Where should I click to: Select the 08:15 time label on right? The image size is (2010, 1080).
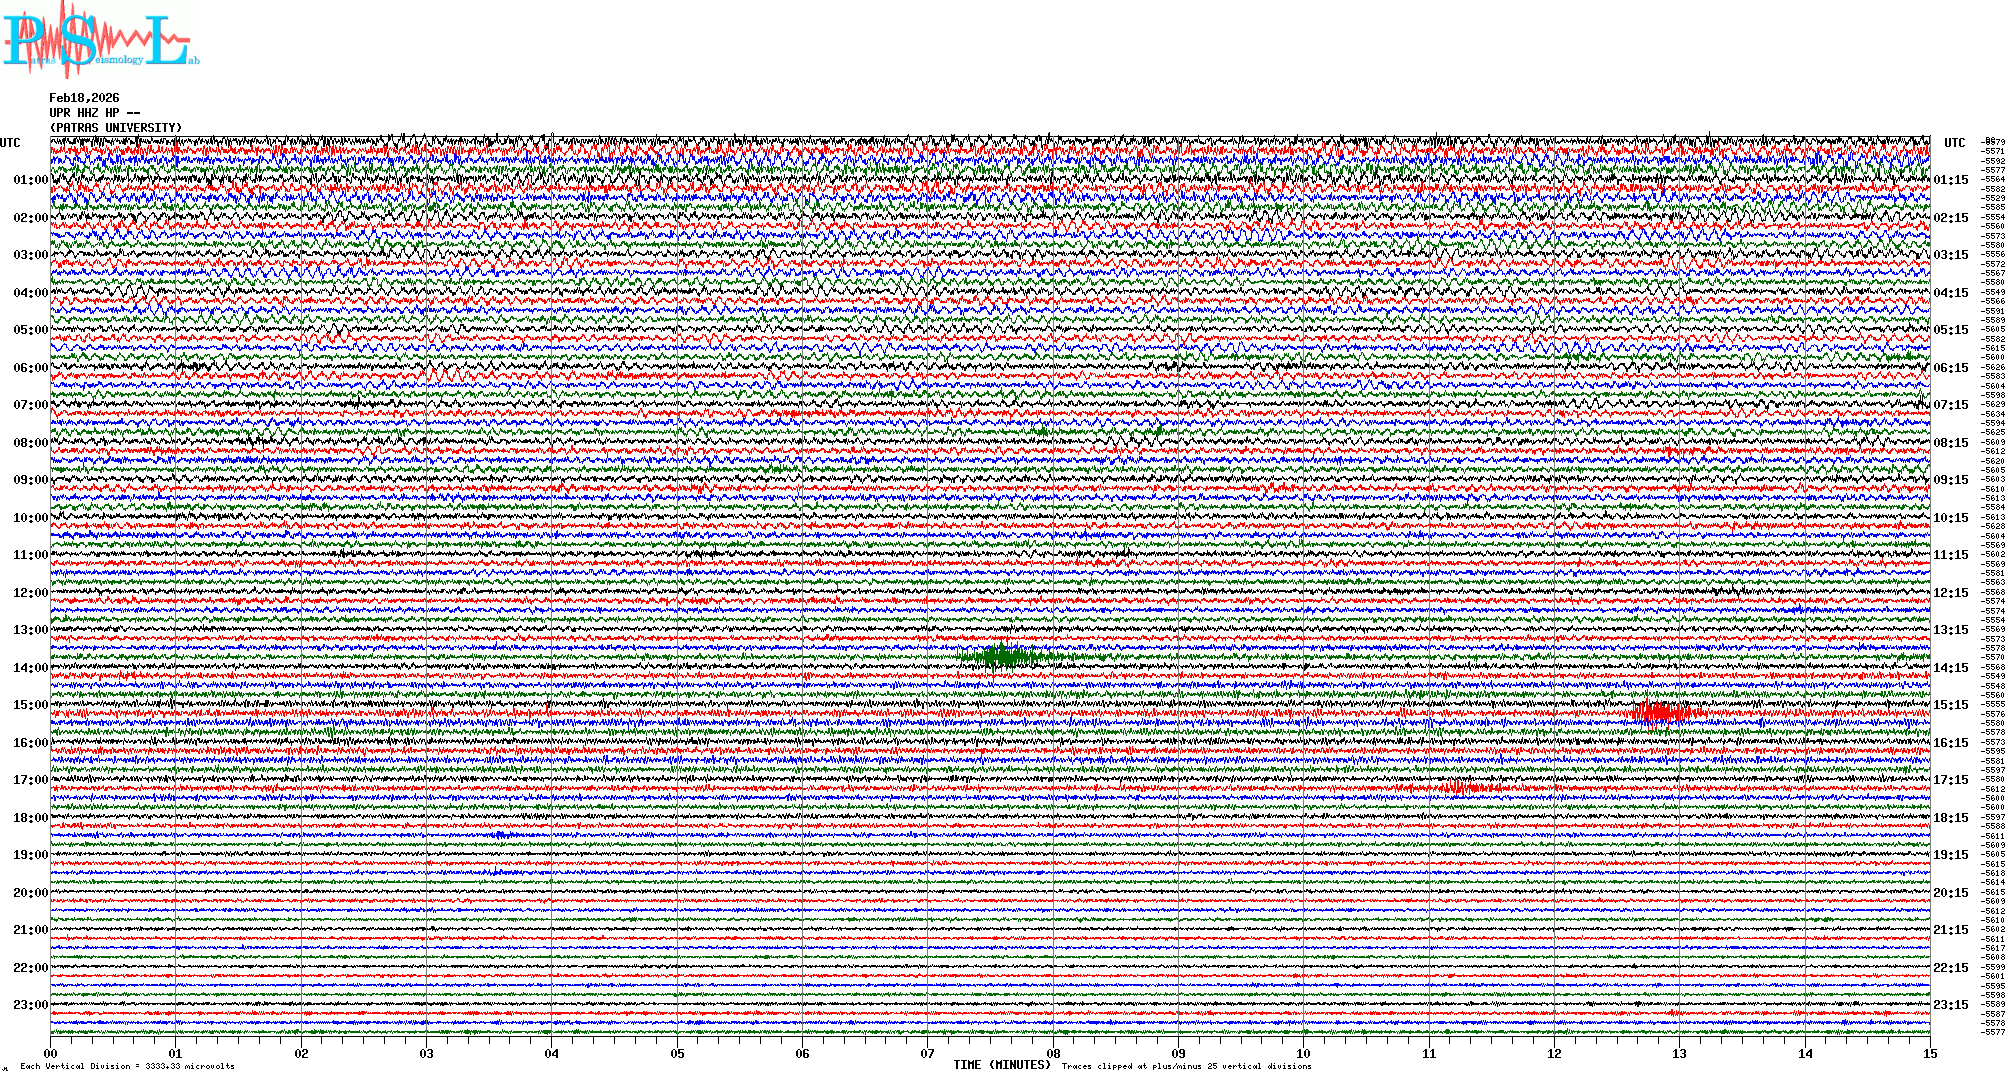click(x=1950, y=443)
